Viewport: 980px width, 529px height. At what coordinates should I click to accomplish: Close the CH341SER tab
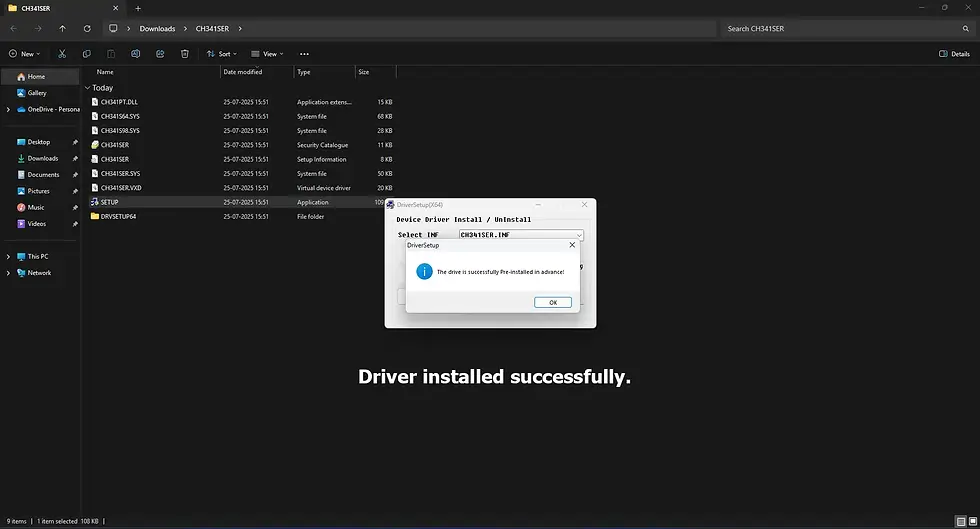(116, 8)
